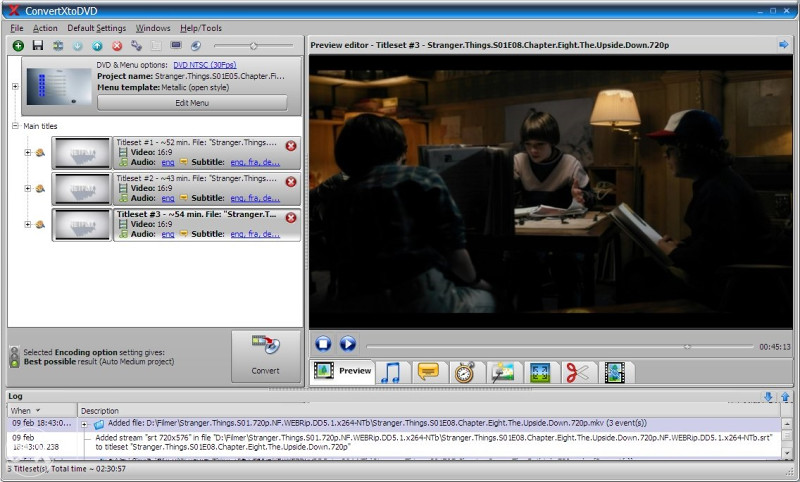The image size is (800, 482).
Task: Select the Added stream srt log row
Action: tap(393, 442)
